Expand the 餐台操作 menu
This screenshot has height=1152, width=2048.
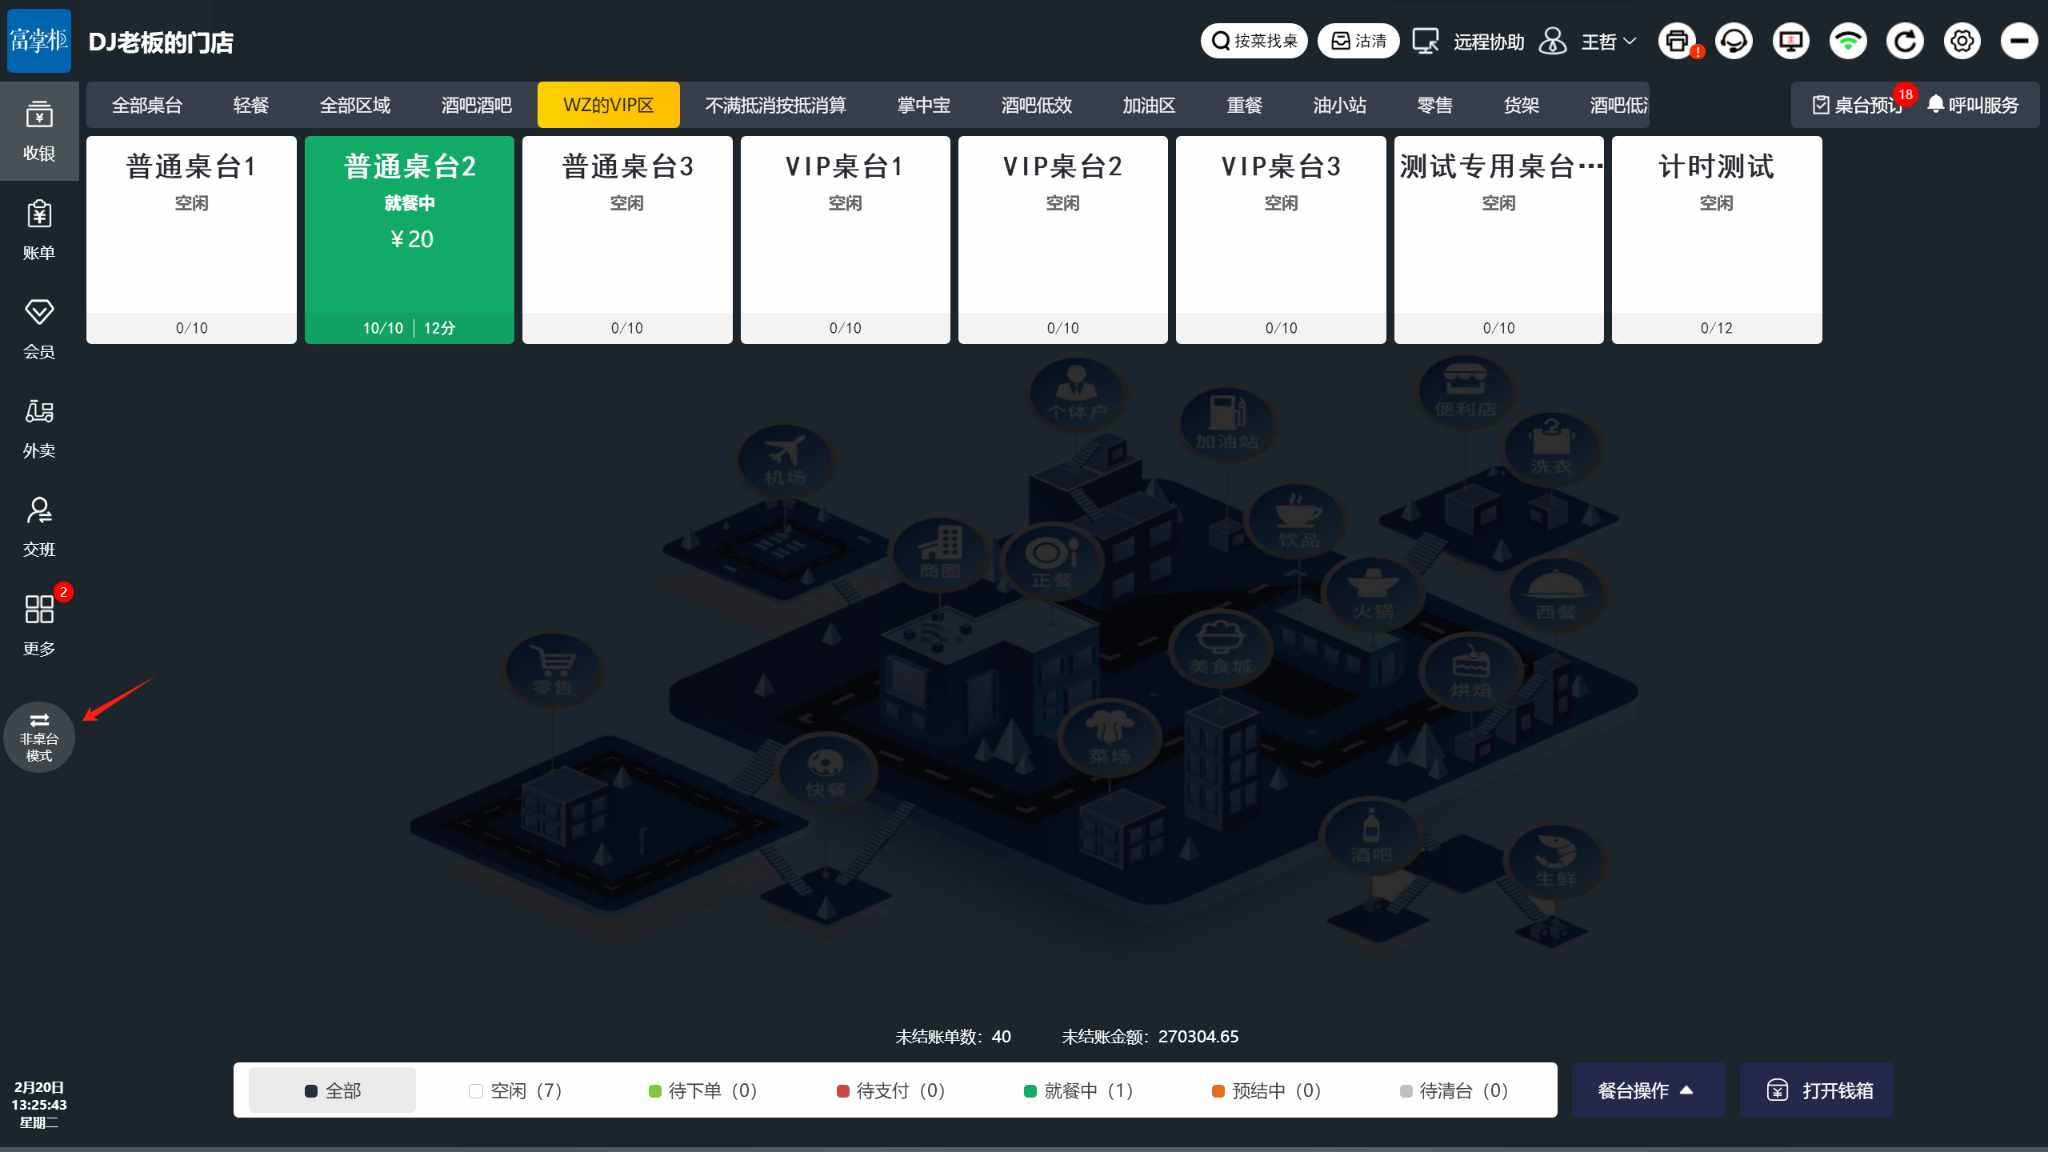[1647, 1090]
